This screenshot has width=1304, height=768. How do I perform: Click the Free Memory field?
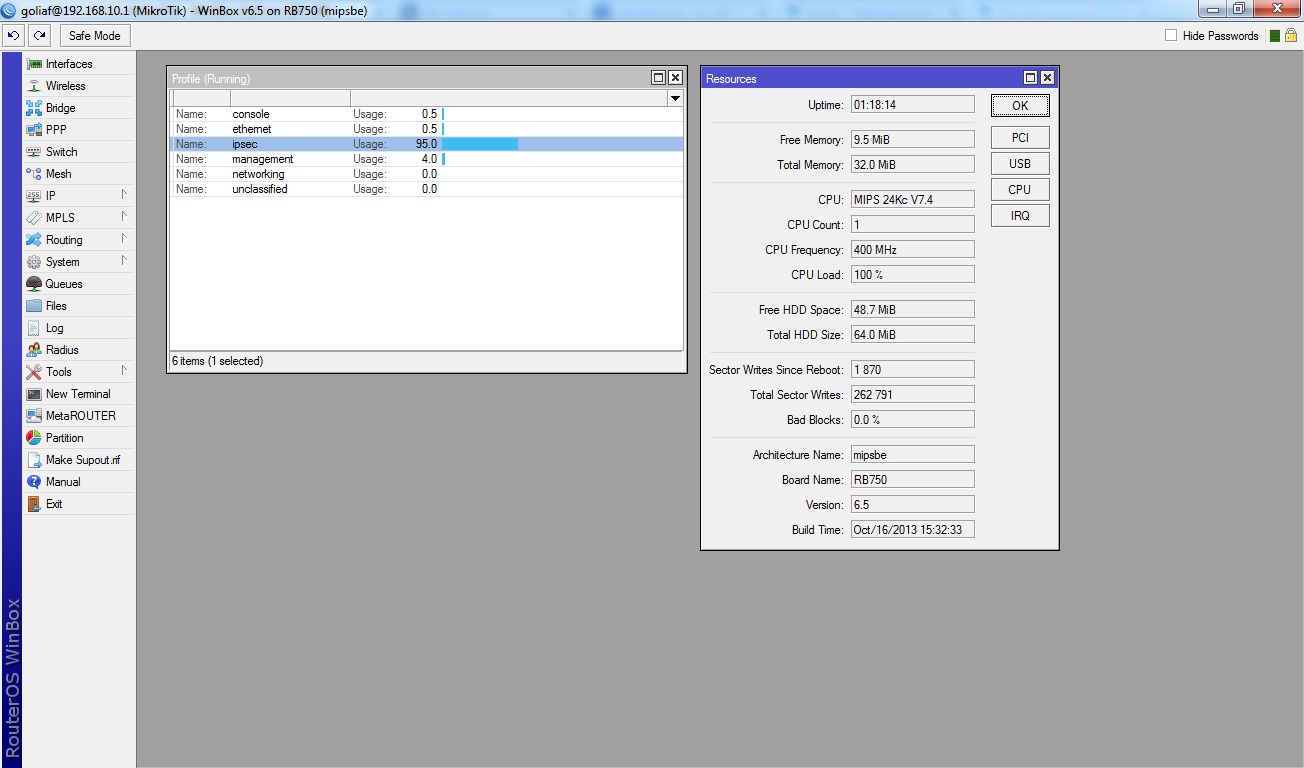tap(912, 140)
